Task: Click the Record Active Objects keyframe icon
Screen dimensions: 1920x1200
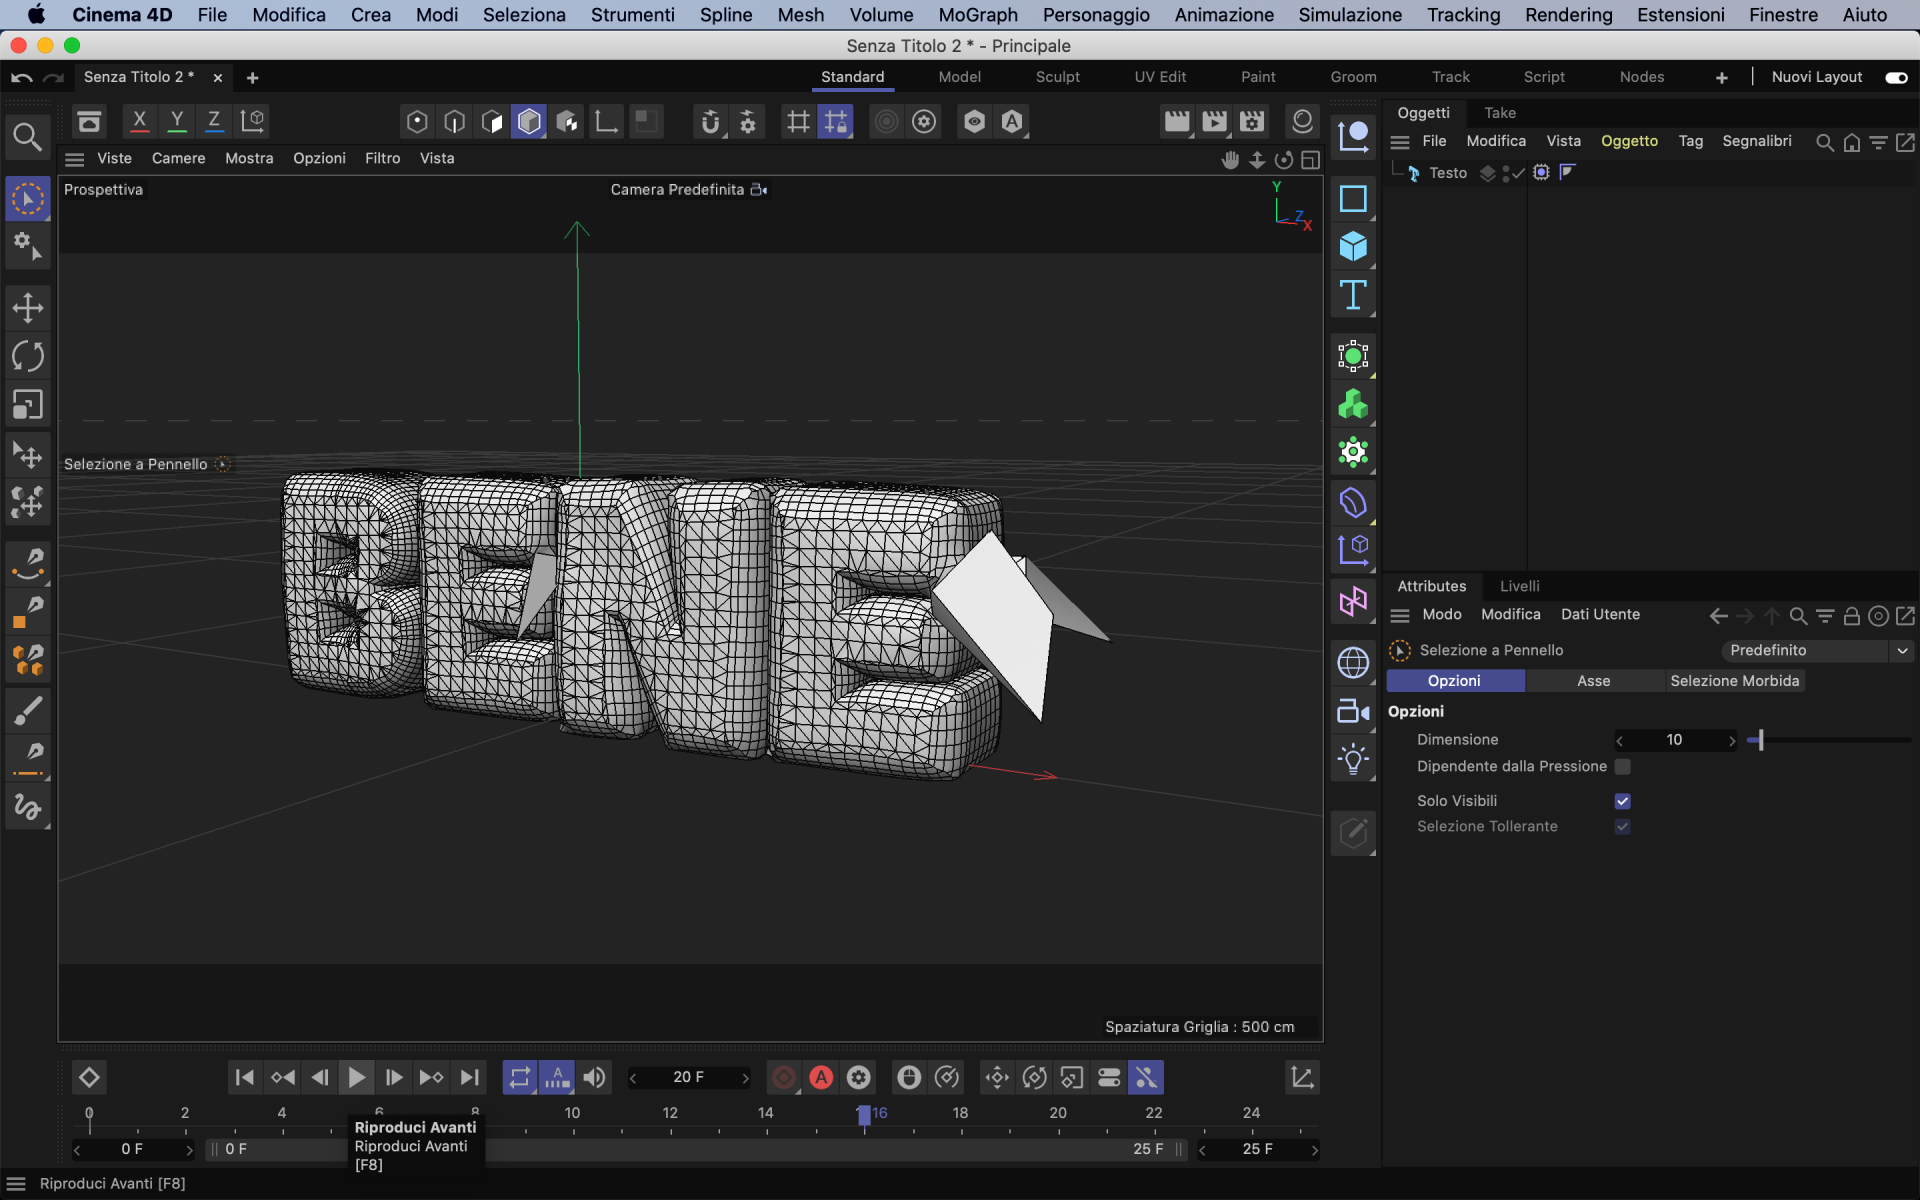Action: coord(783,1077)
